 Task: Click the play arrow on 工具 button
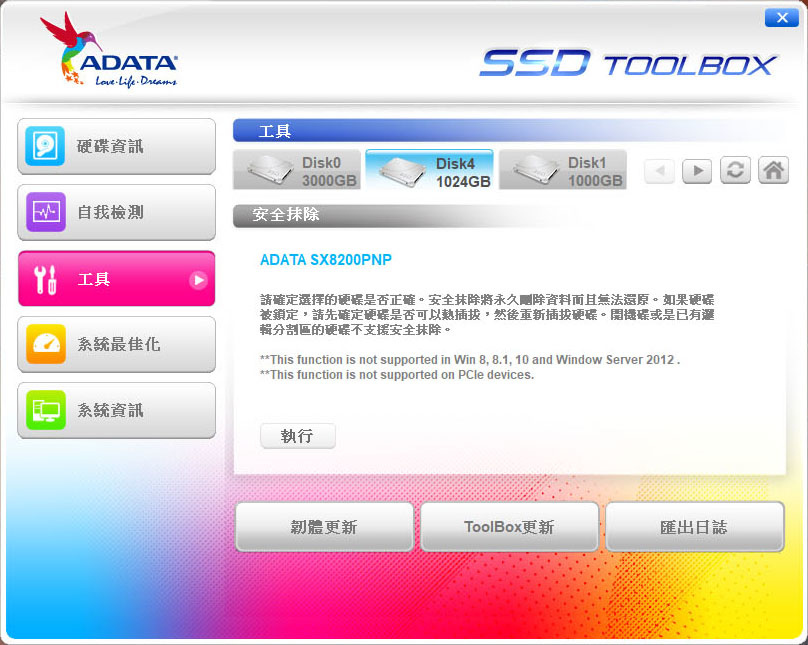(x=198, y=280)
